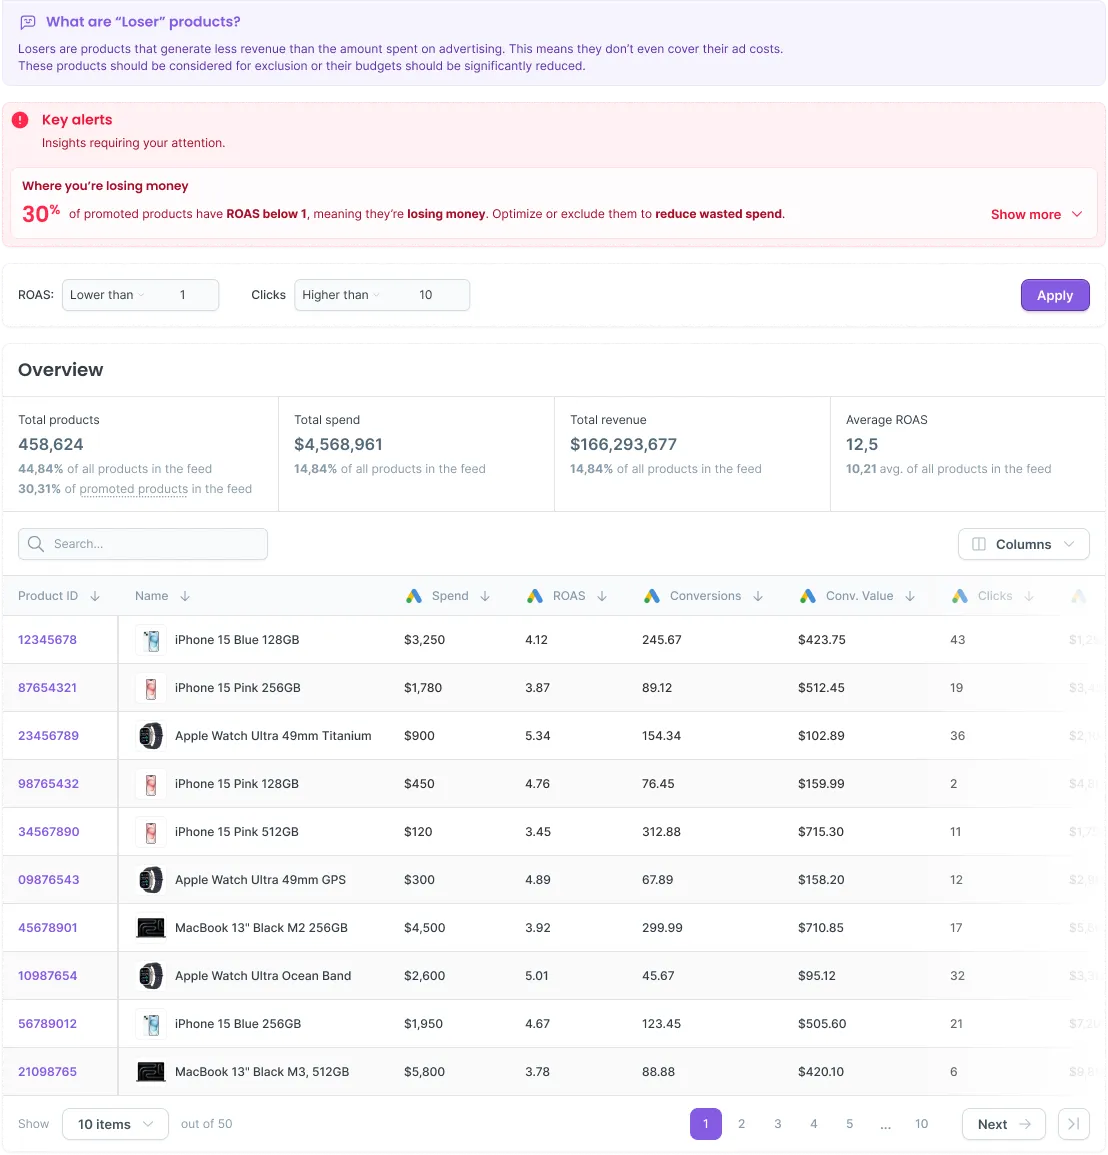Click the name 'iPhone 15 Pink 512GB'

coord(236,832)
